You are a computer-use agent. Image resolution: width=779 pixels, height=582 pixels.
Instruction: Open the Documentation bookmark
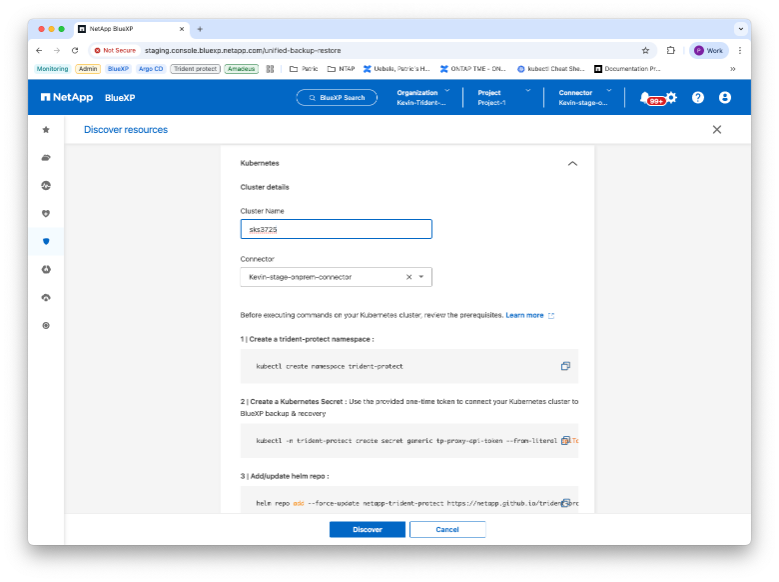click(x=627, y=69)
